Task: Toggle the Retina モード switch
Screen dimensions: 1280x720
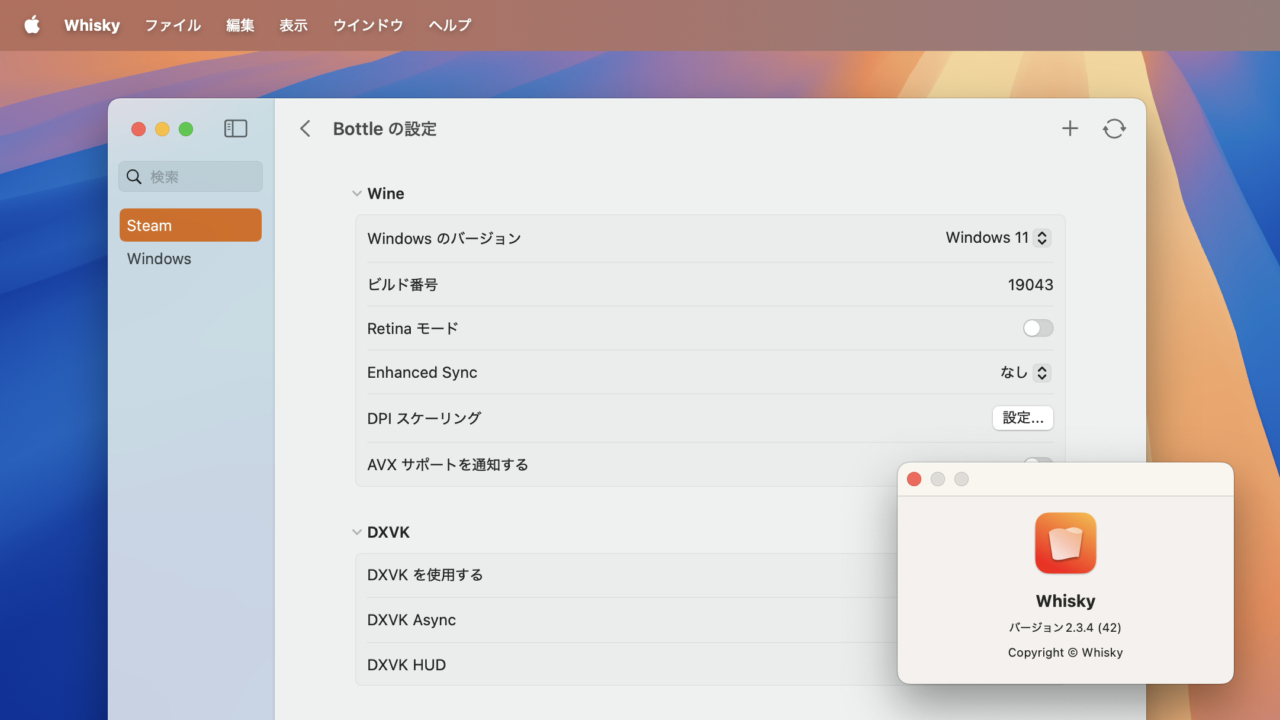Action: 1038,328
